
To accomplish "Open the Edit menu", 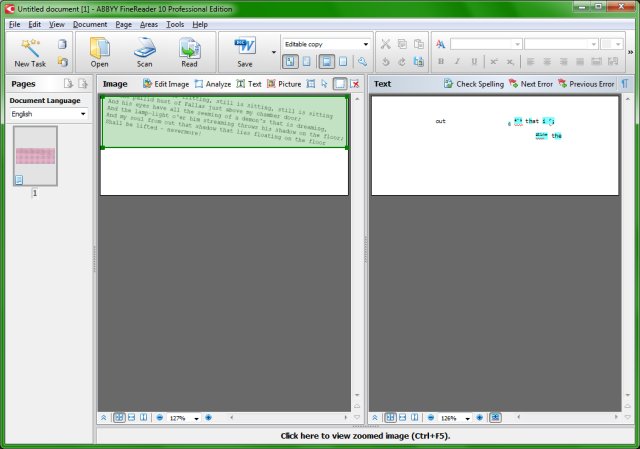I will click(35, 24).
